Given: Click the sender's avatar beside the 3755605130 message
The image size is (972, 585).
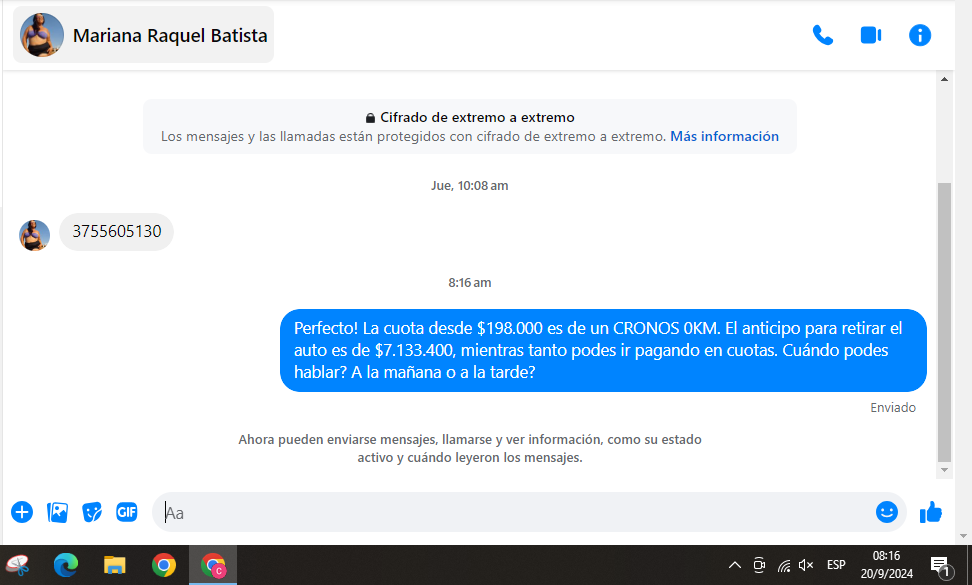Looking at the screenshot, I should coord(35,235).
